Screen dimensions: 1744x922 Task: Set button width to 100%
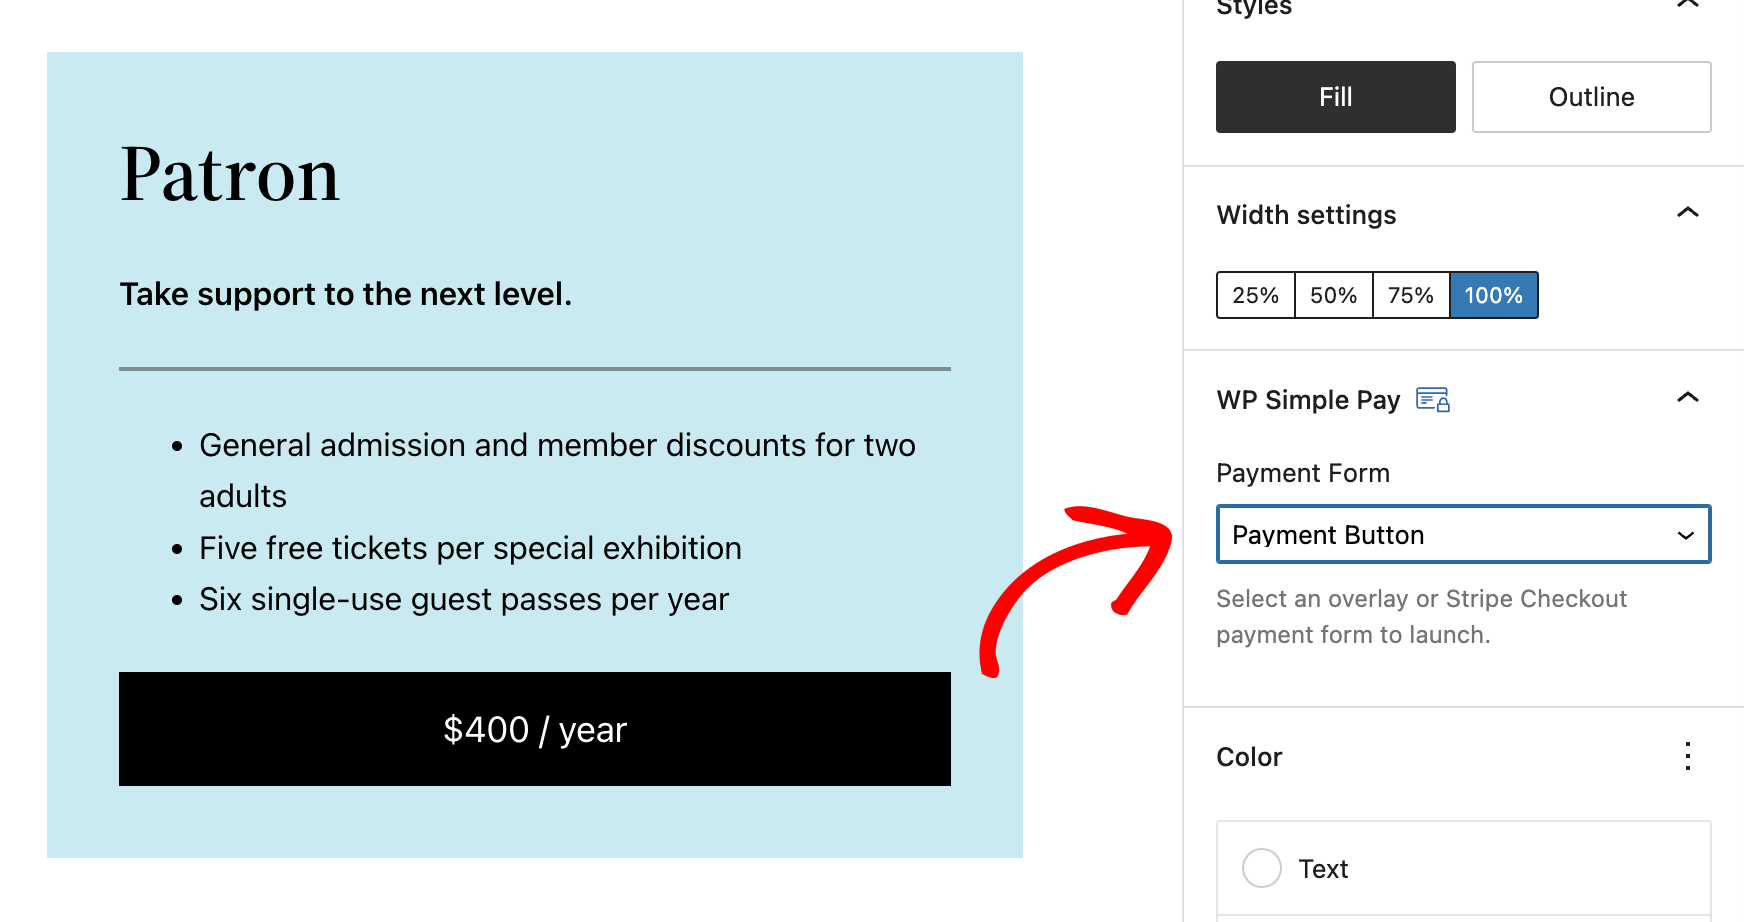coord(1493,296)
